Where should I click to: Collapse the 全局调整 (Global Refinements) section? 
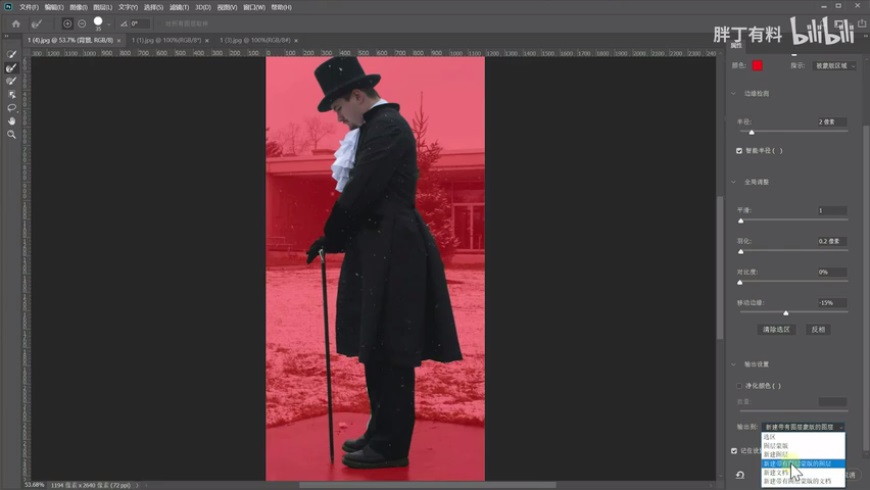pyautogui.click(x=733, y=182)
